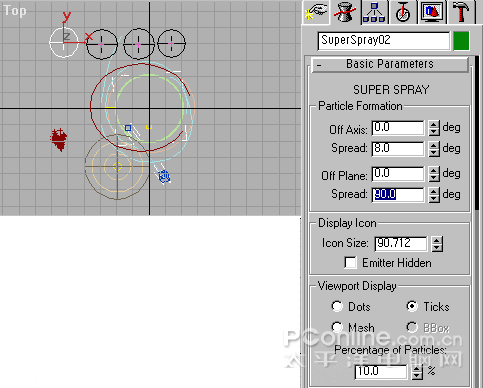Enable the Emitter Hidden checkbox
Screen dimensions: 483x388
coord(350,263)
